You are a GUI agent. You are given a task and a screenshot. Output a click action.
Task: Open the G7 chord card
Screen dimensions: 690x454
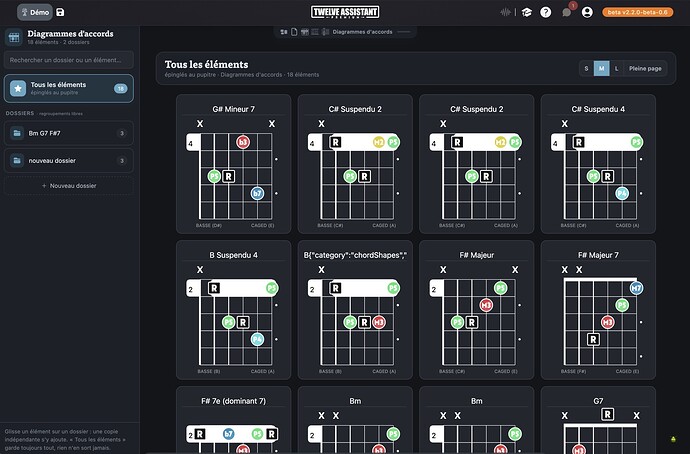pyautogui.click(x=598, y=420)
